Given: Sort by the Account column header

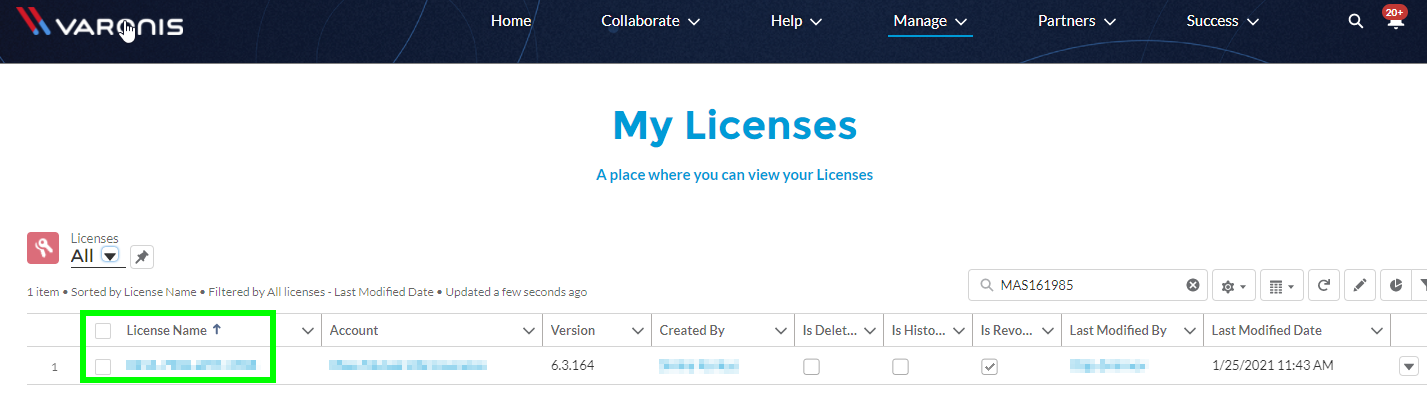Looking at the screenshot, I should click(354, 330).
